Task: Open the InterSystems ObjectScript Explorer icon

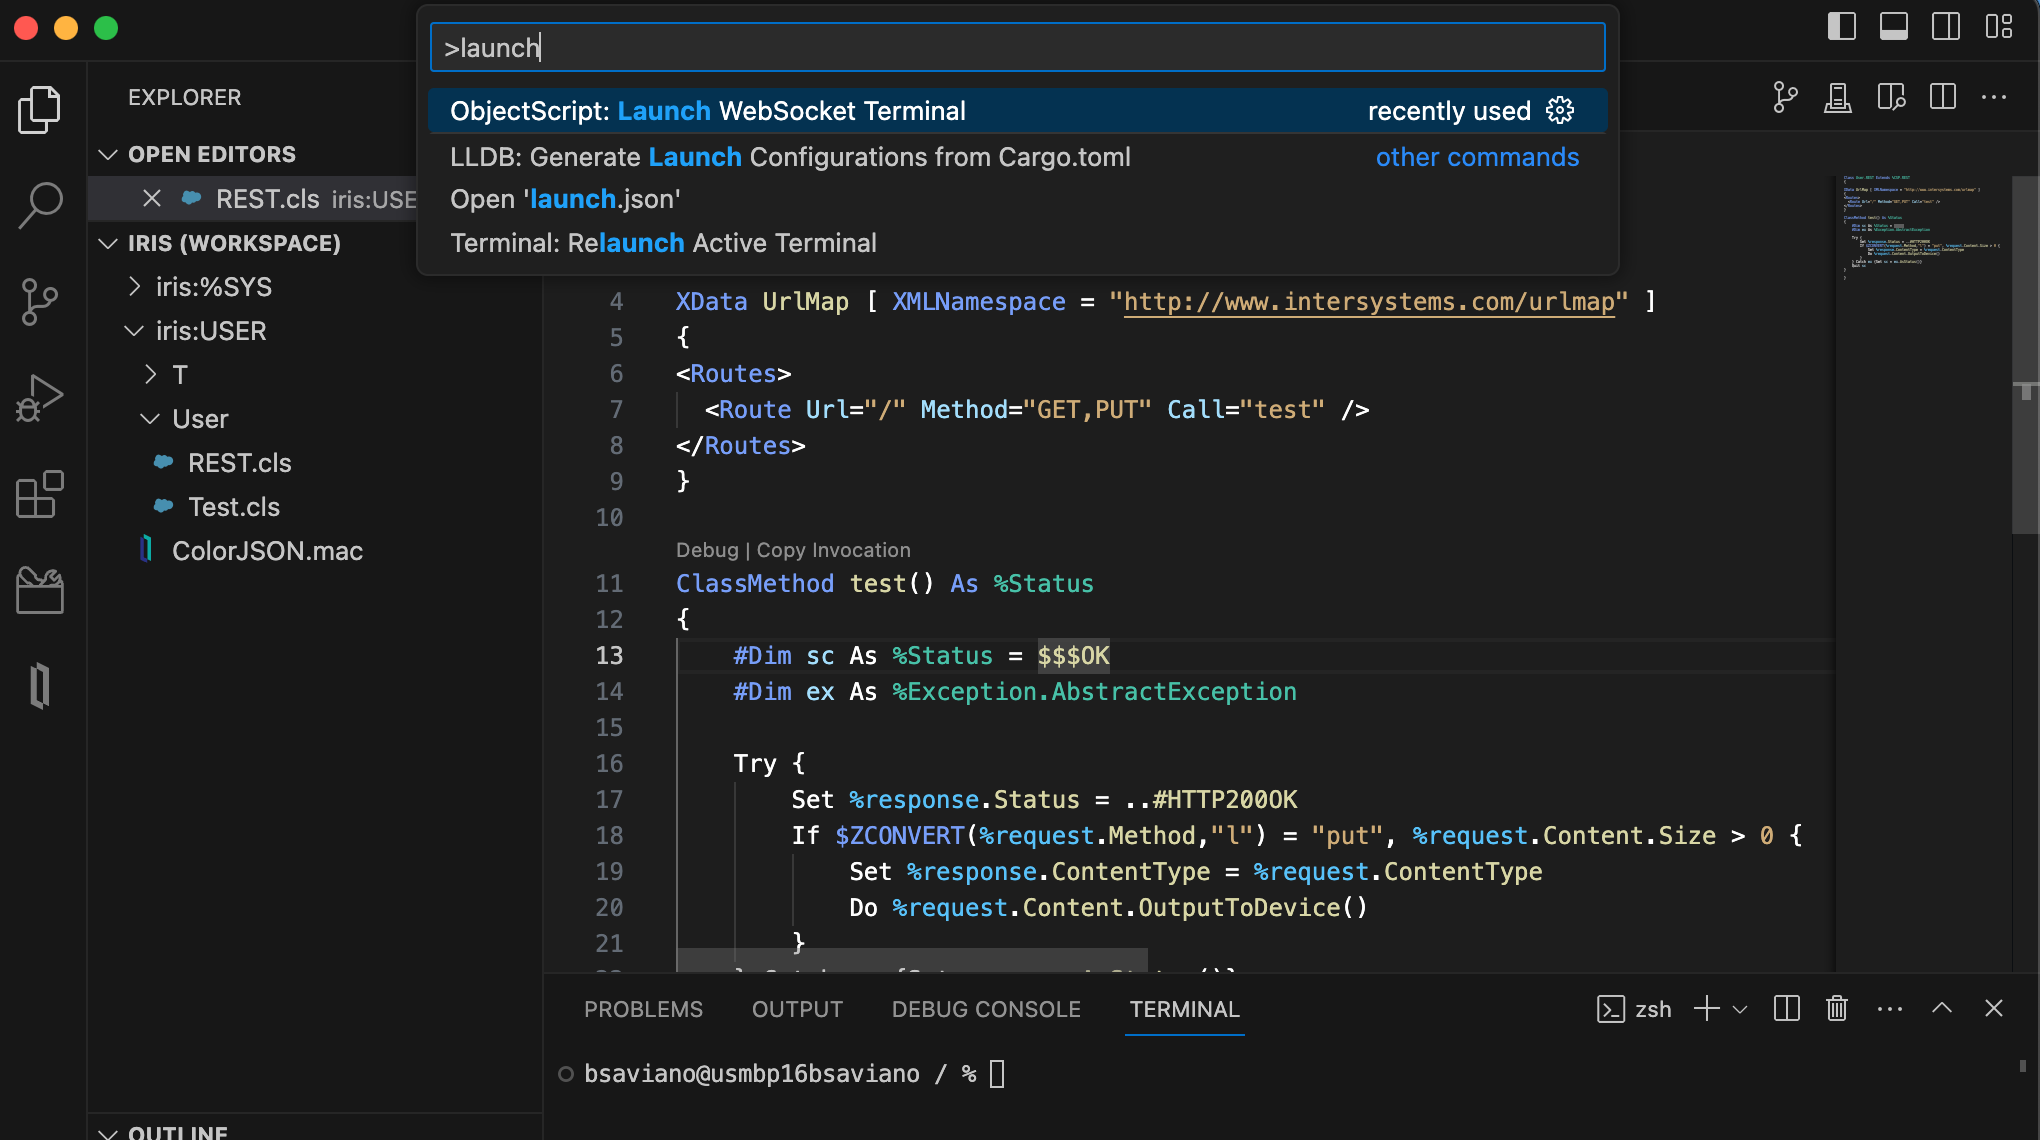Action: [40, 686]
